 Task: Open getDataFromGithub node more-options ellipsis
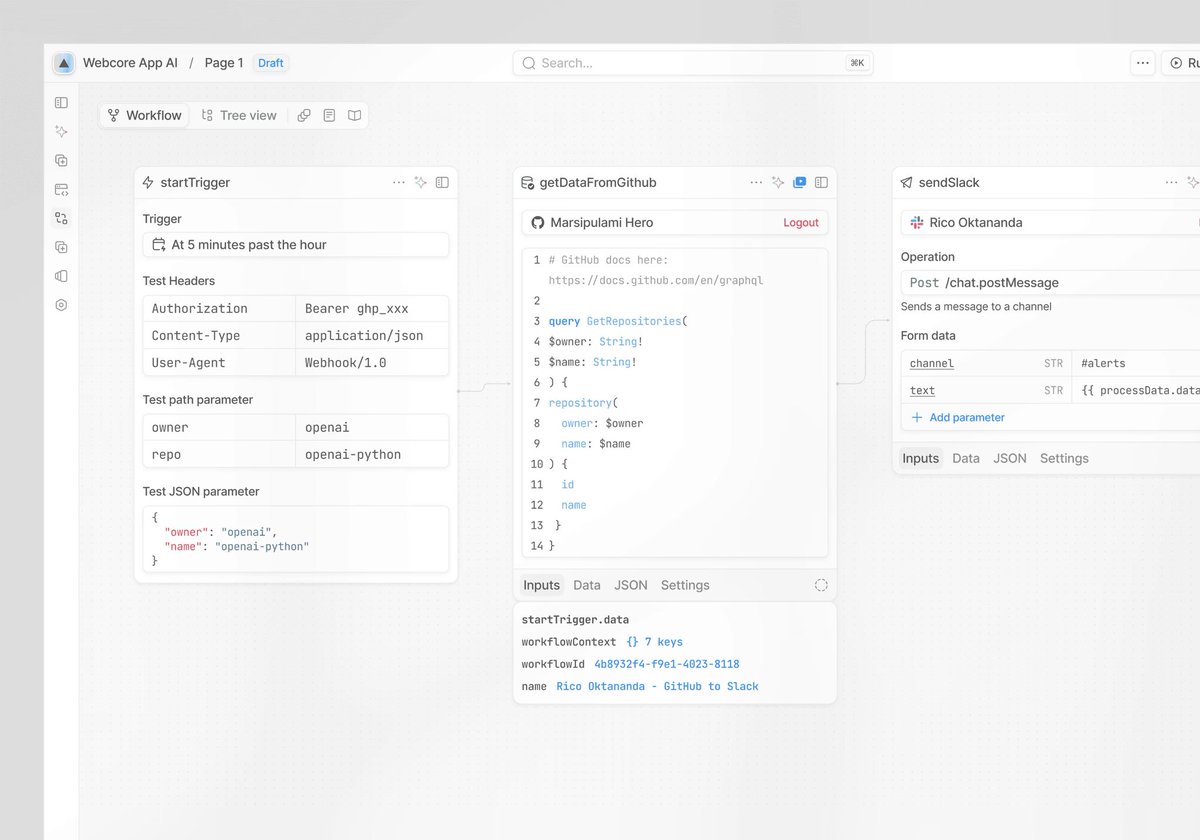click(x=756, y=182)
